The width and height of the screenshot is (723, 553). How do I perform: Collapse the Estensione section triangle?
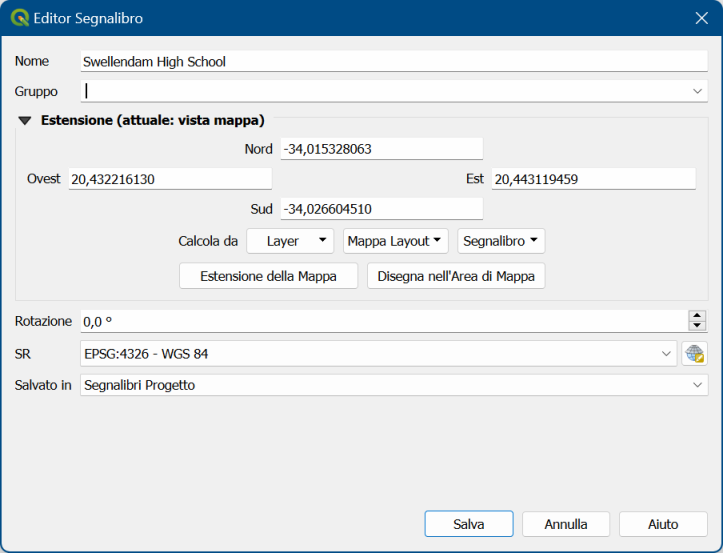coord(24,121)
